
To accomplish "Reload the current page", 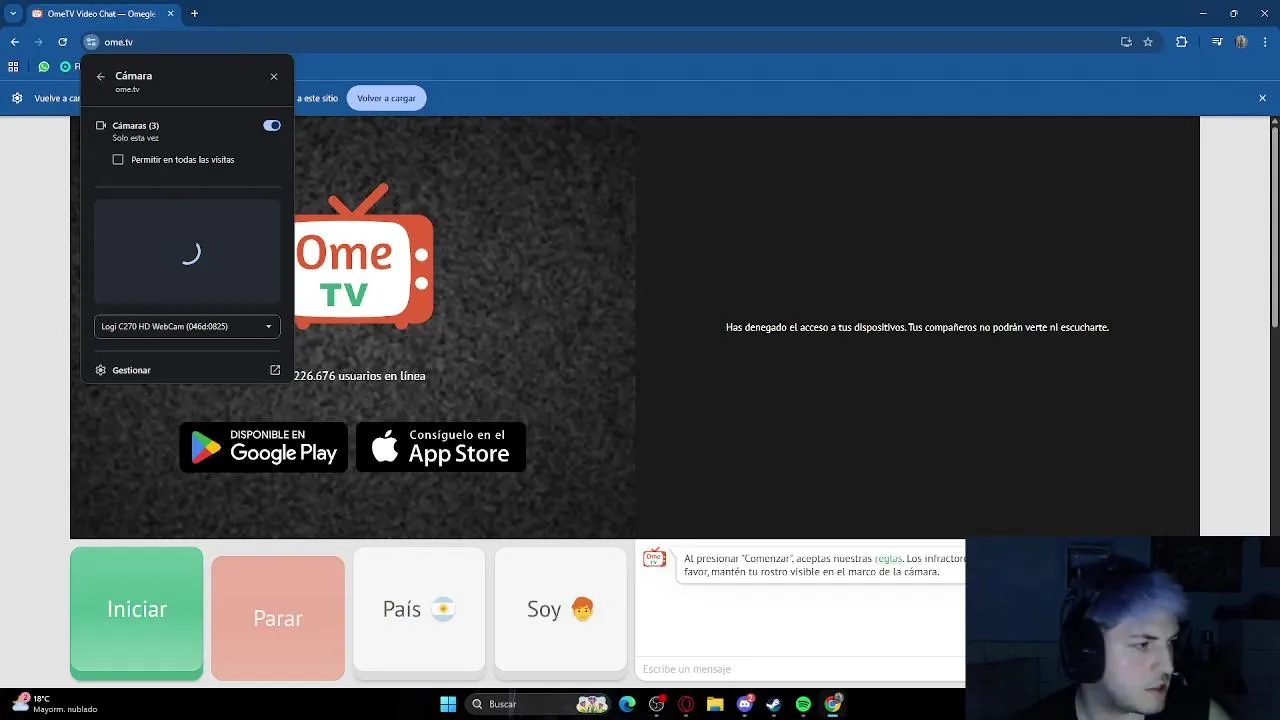I will click(x=62, y=42).
